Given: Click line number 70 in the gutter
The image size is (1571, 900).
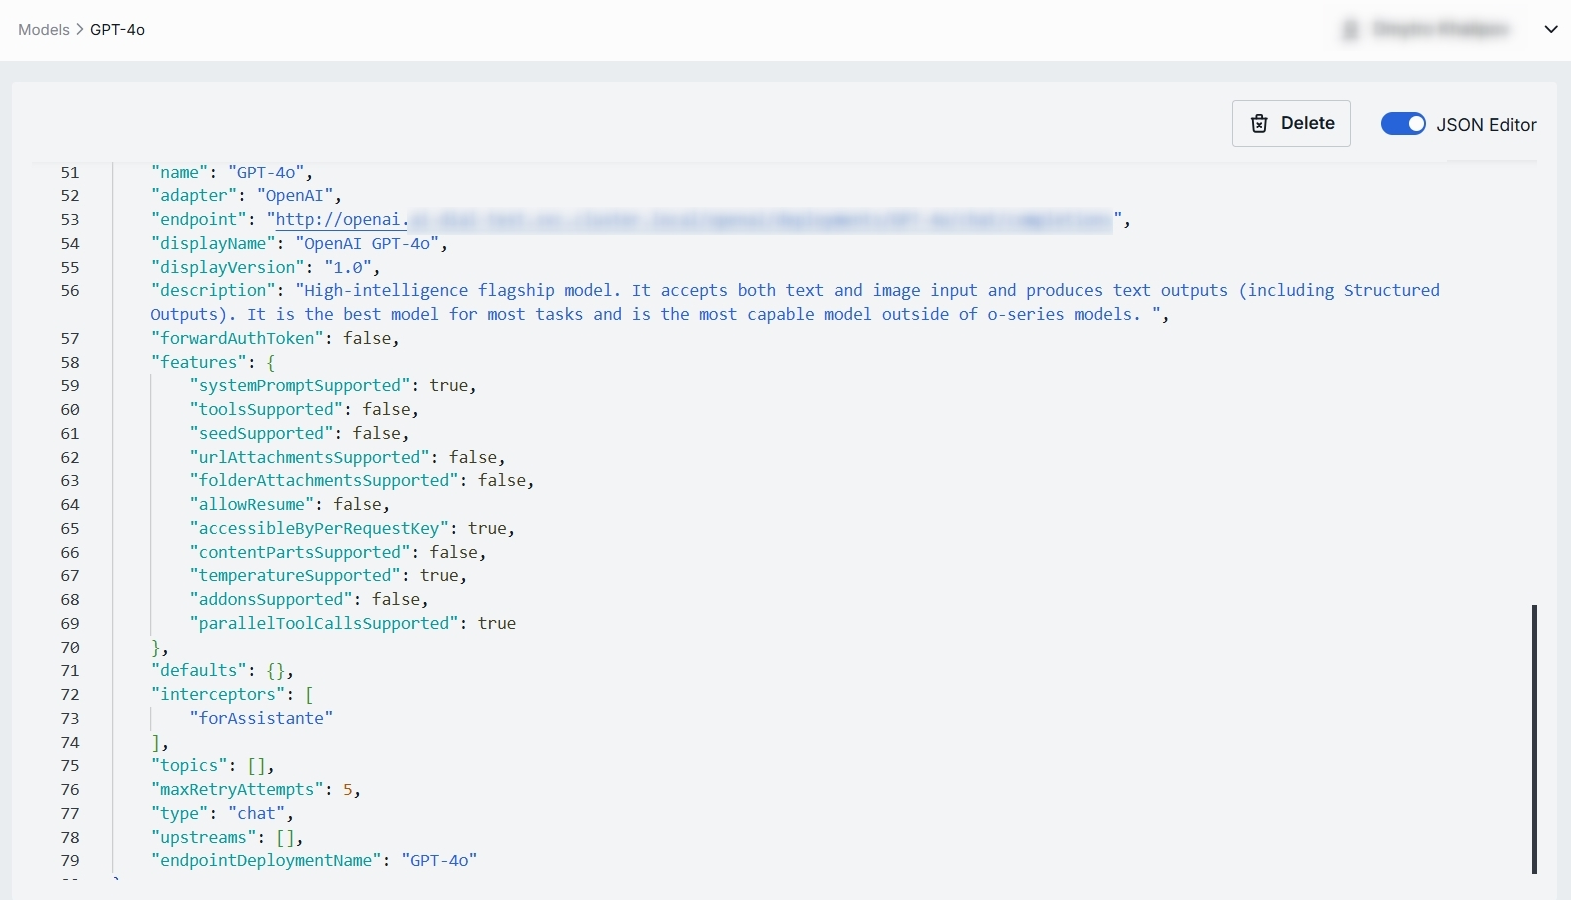Looking at the screenshot, I should coord(70,648).
